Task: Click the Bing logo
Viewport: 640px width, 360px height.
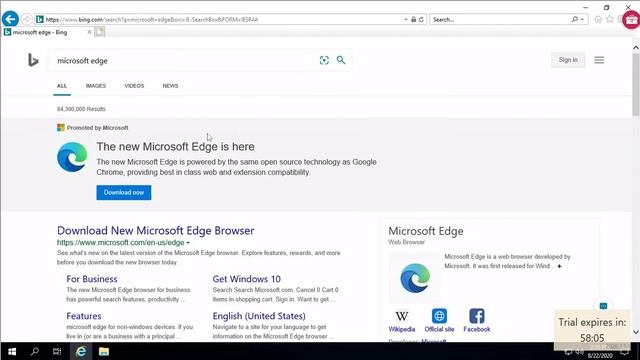Action: coord(33,60)
